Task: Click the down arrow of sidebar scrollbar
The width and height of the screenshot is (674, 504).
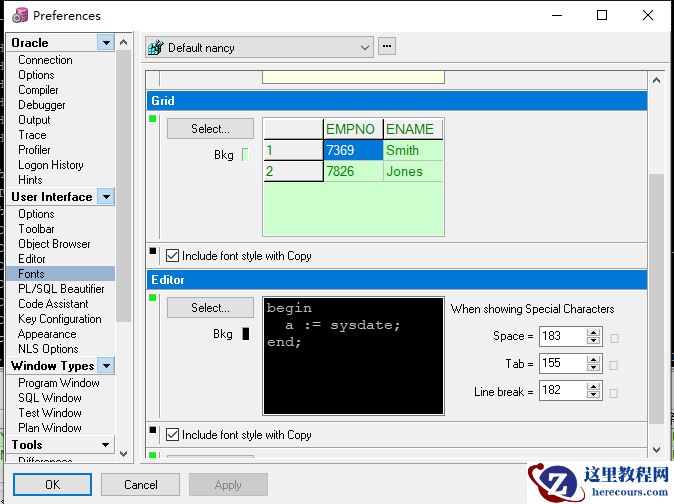Action: [x=123, y=454]
